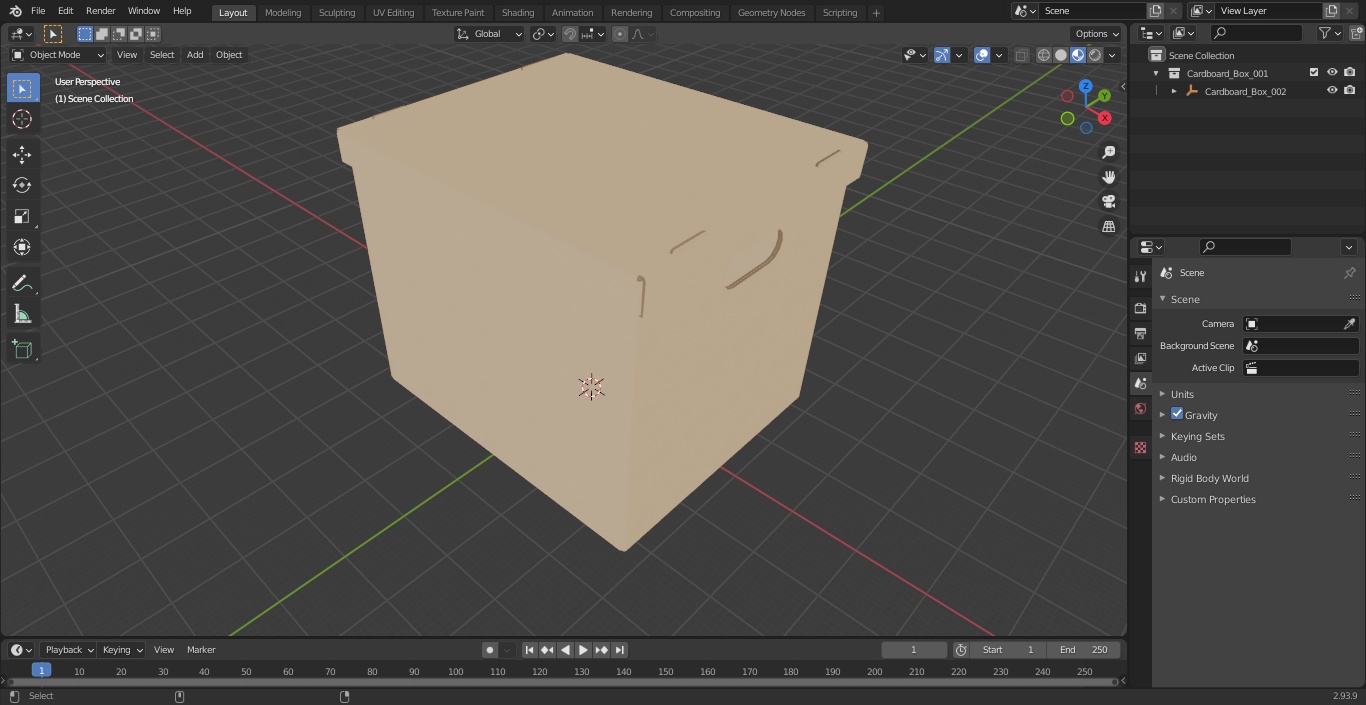
Task: Open the outliner filter dropdown
Action: click(x=1330, y=33)
